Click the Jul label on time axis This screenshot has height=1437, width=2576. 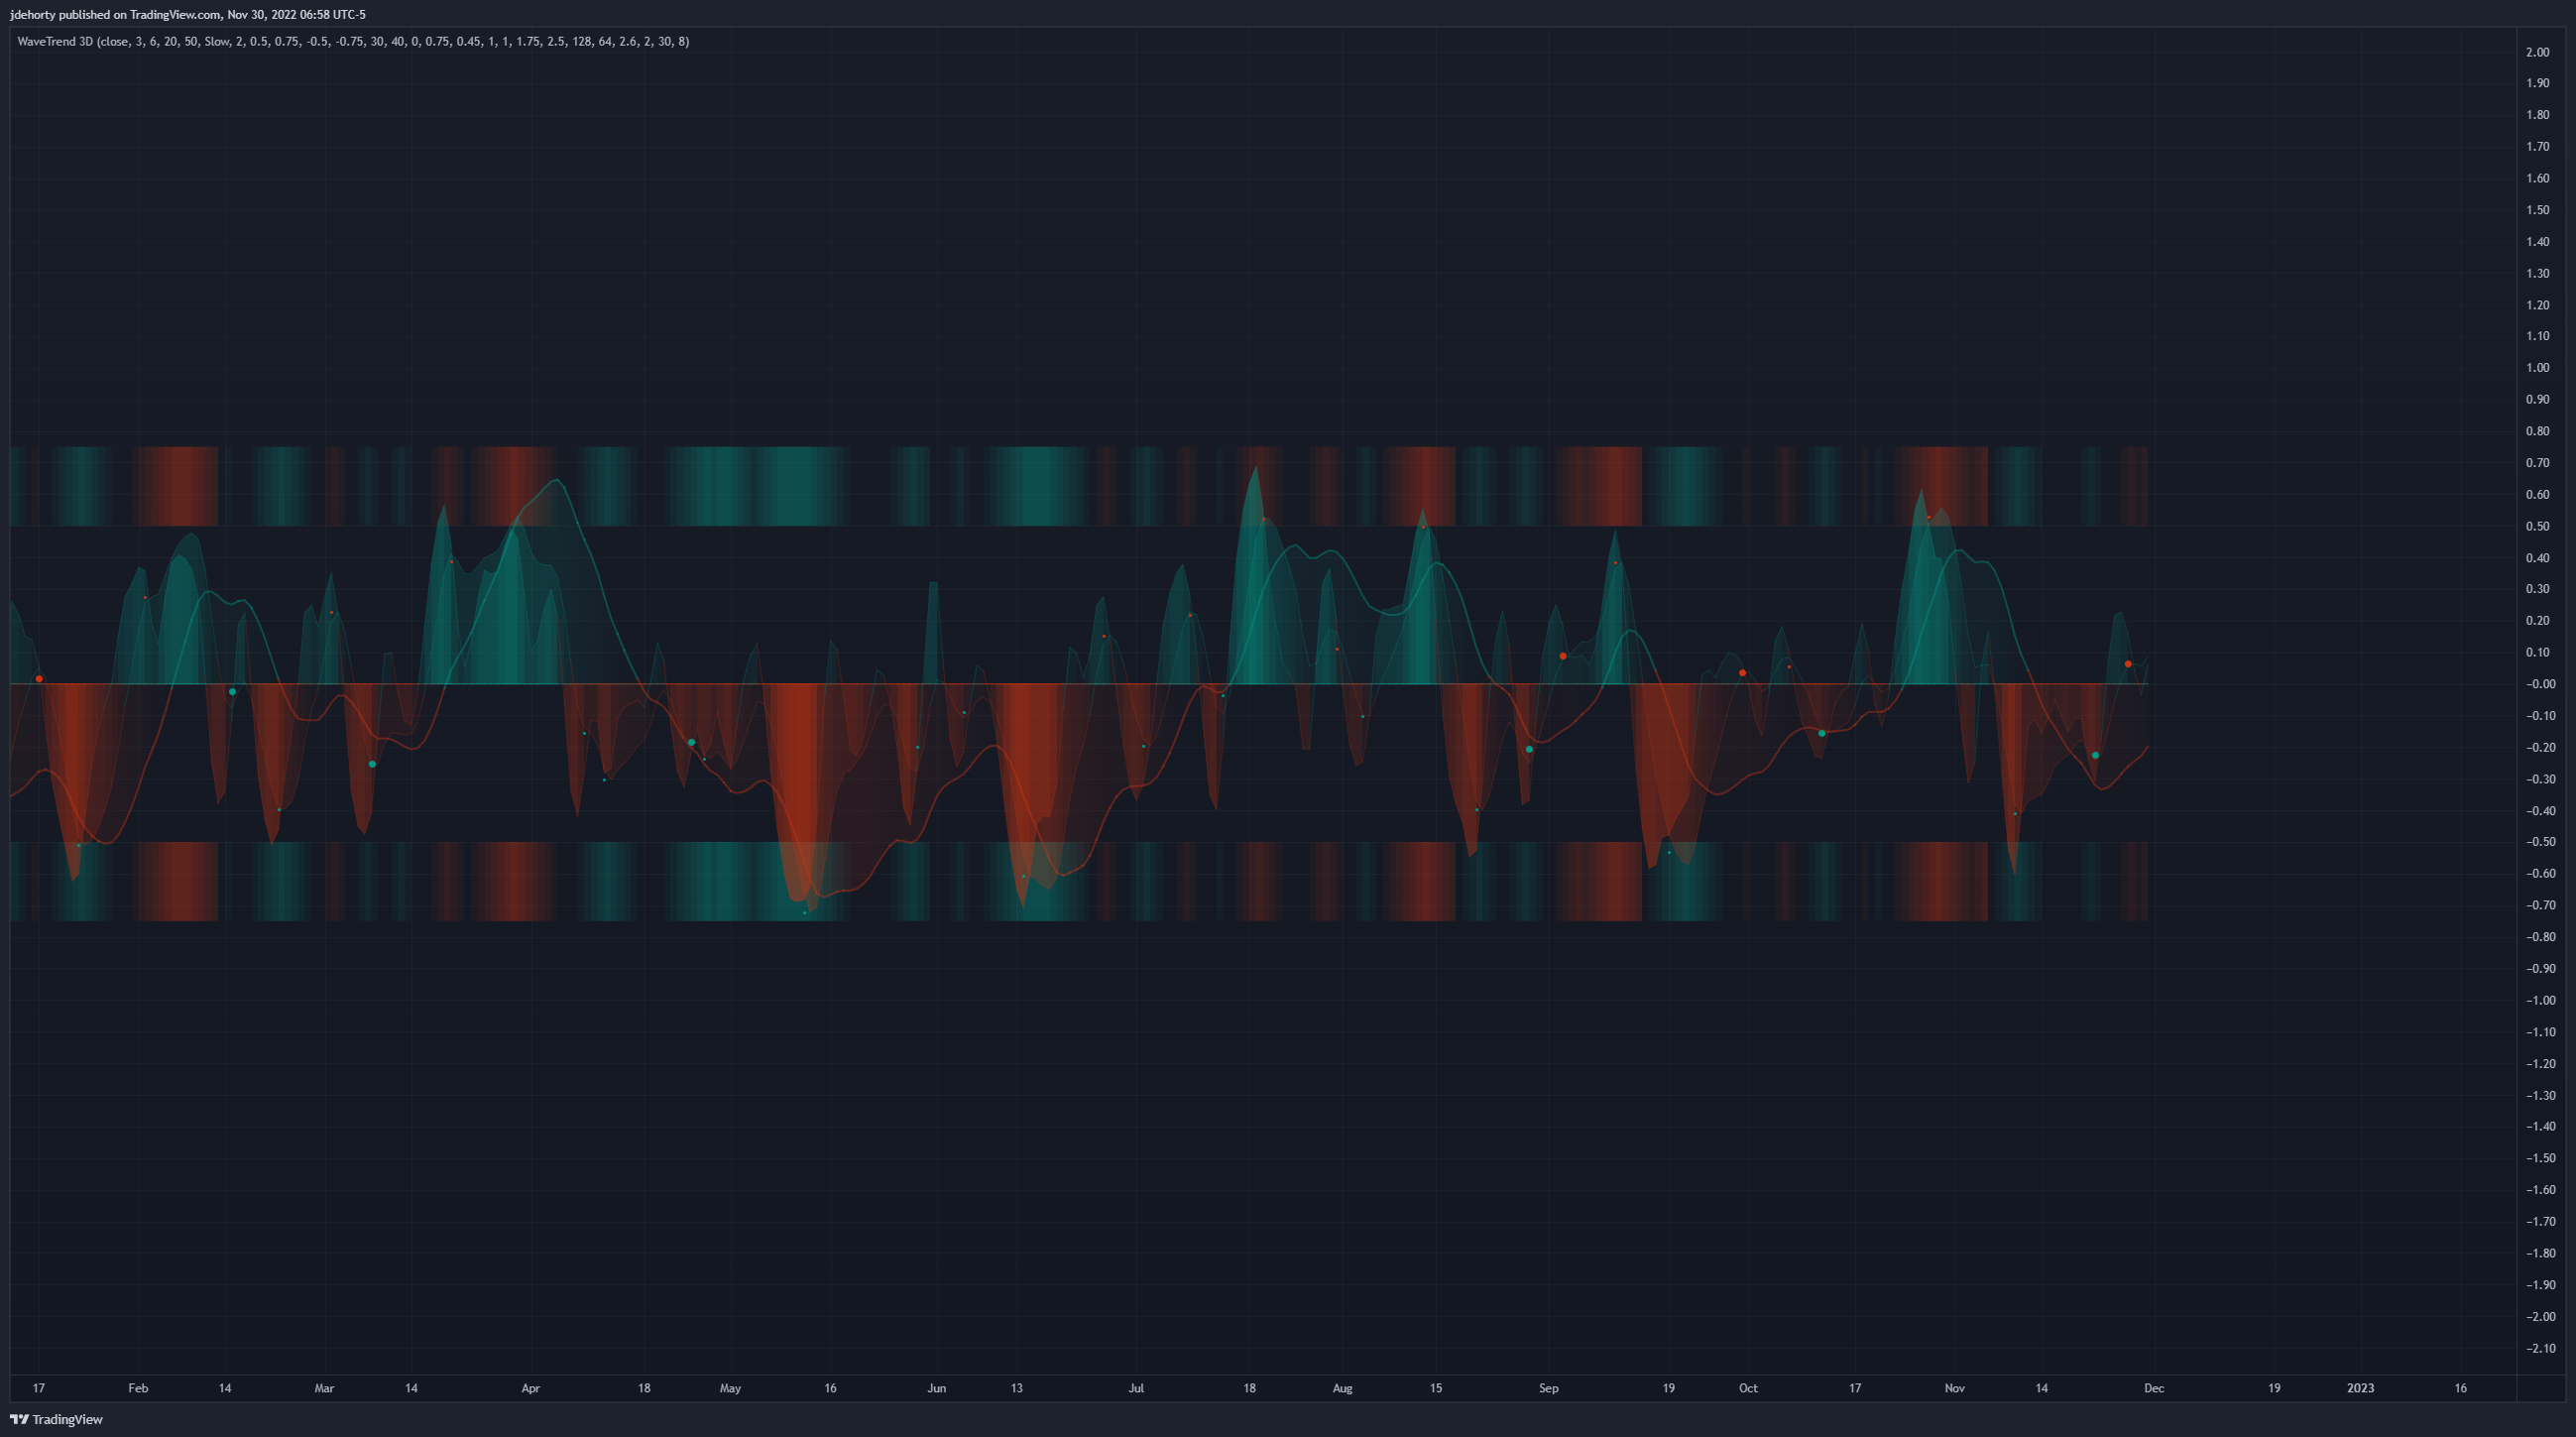1136,1388
